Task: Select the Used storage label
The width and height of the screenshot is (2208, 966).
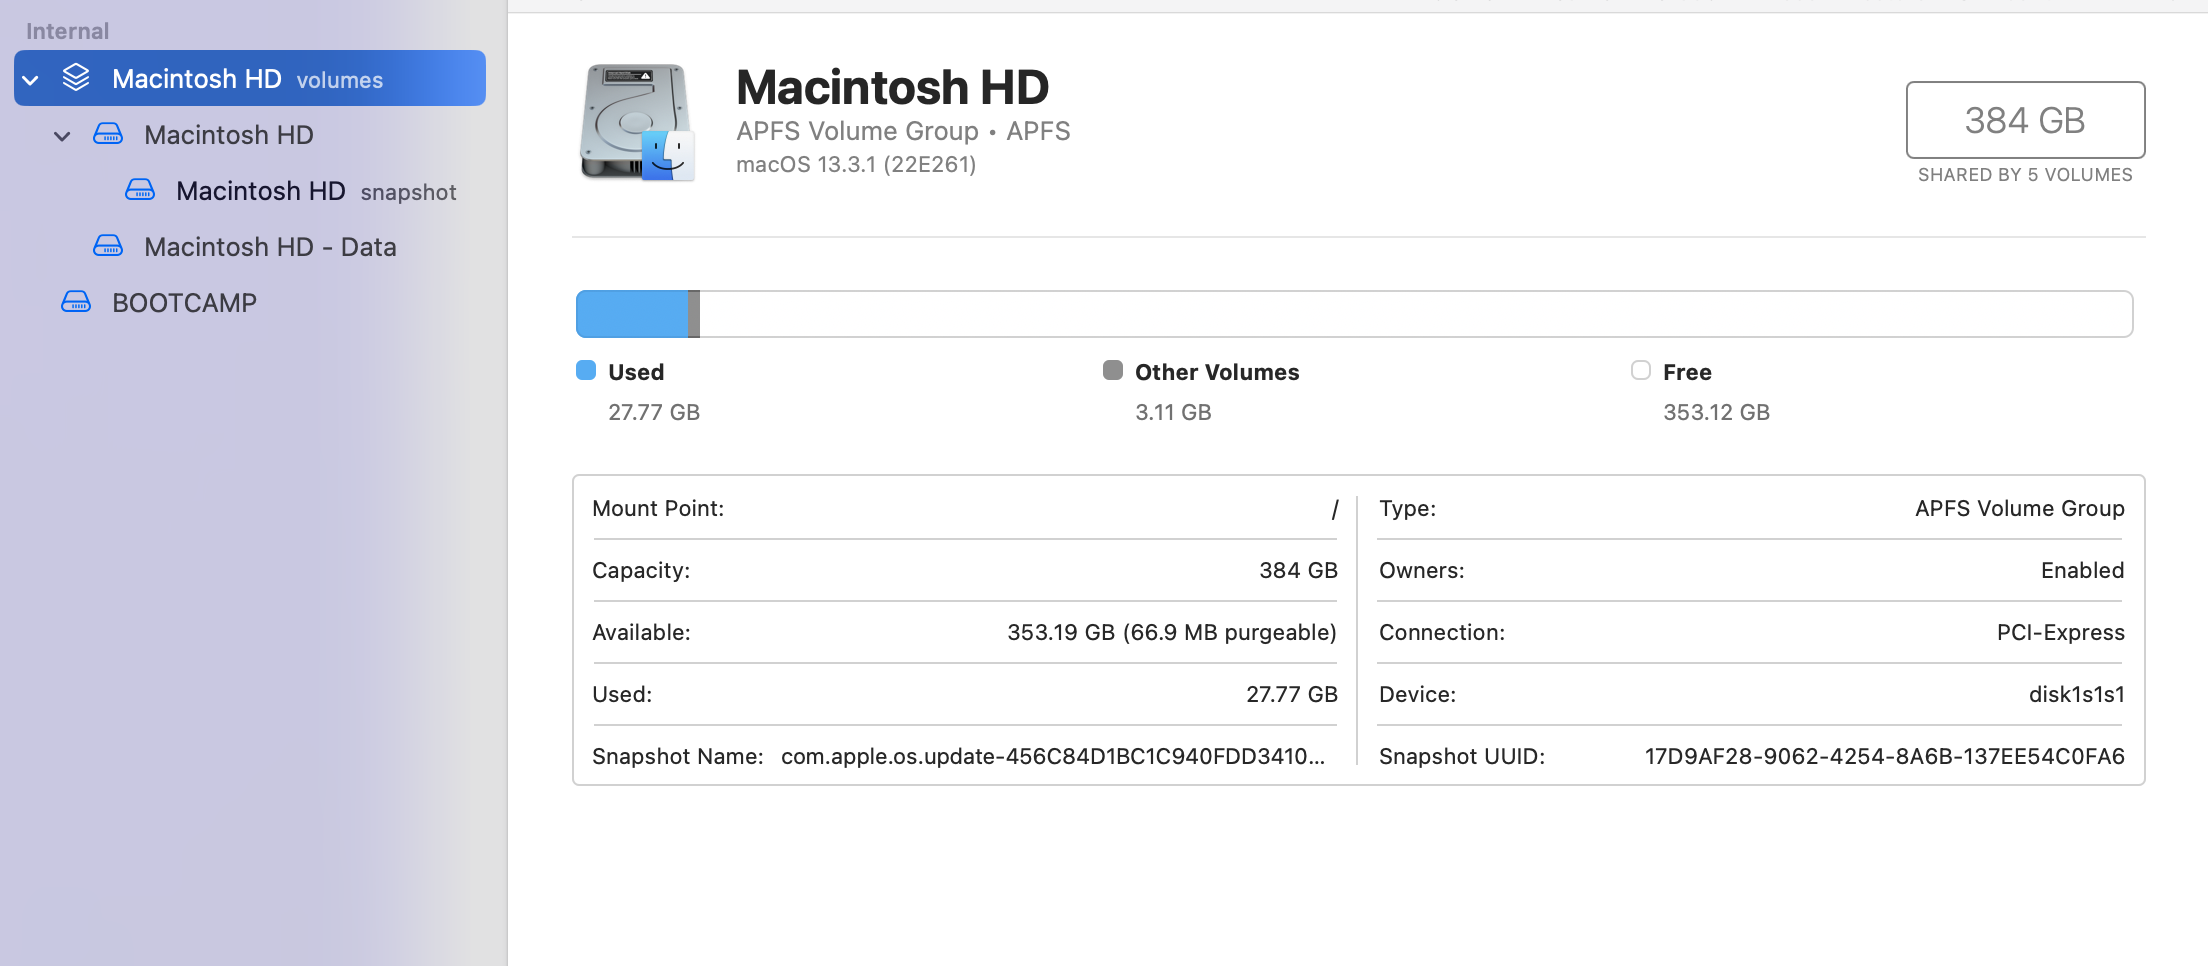Action: (x=636, y=371)
